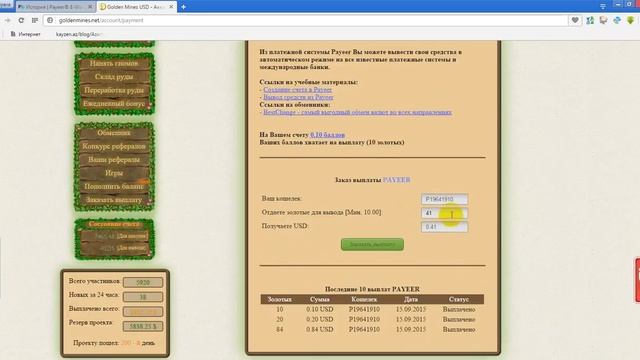Click the 0.10 USD amount in the payouts table

[x=320, y=309]
